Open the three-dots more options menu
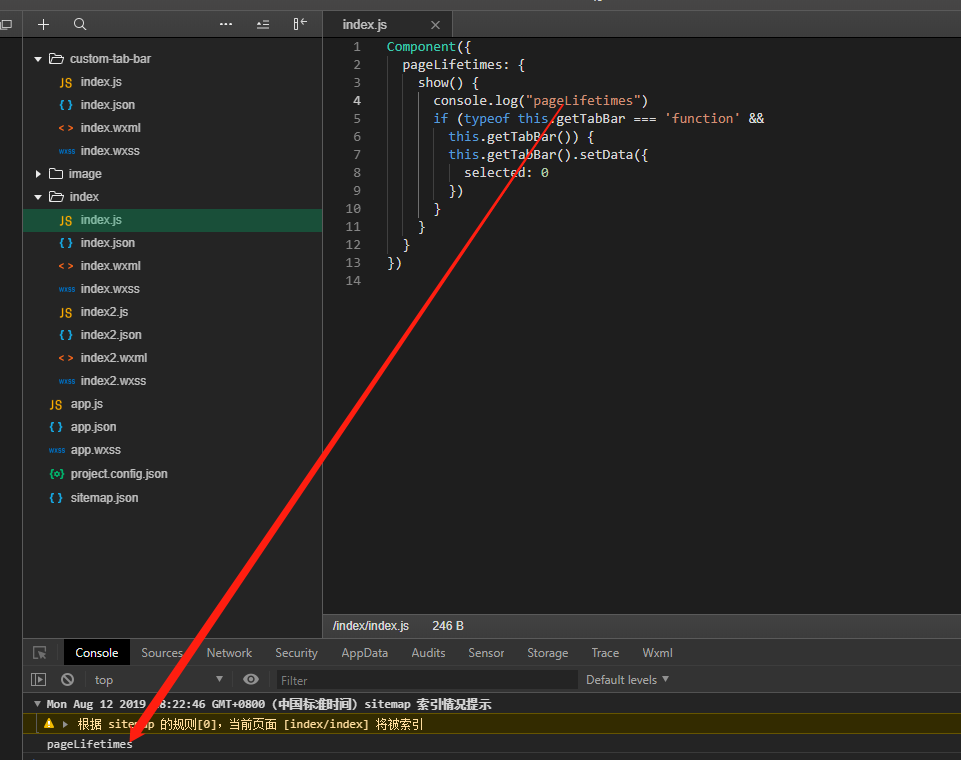The height and width of the screenshot is (760, 961). click(226, 25)
